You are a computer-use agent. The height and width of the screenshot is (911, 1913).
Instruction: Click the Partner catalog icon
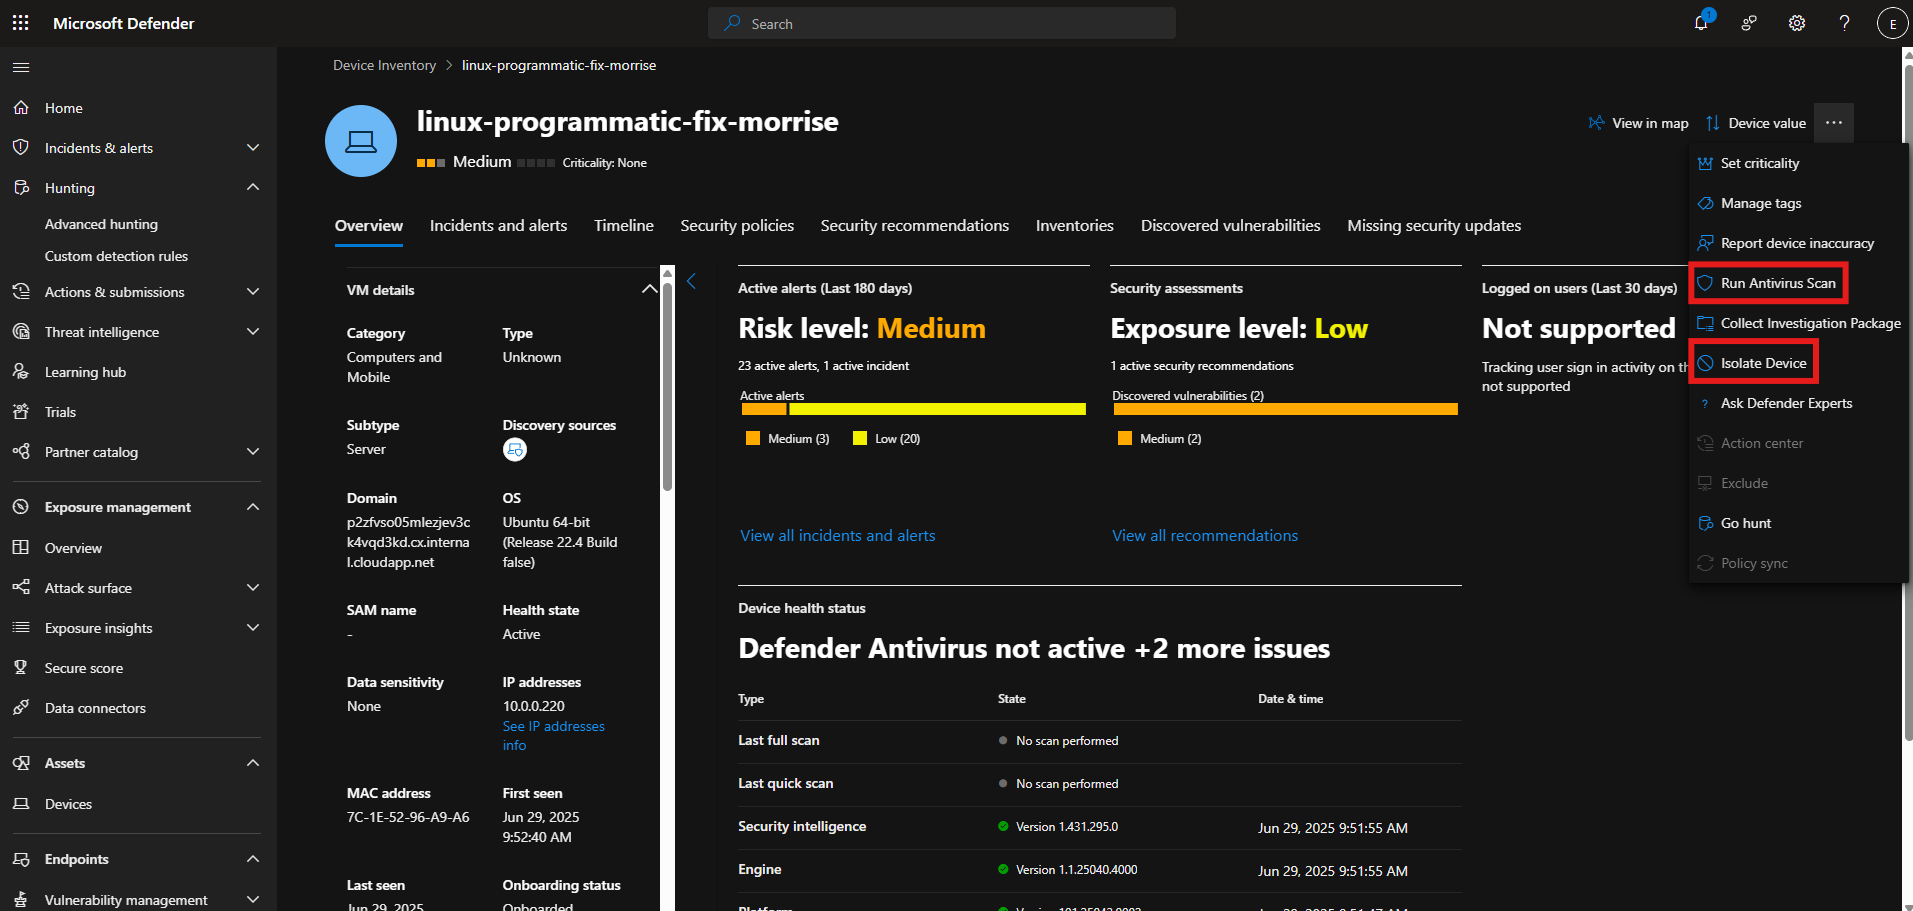[x=21, y=451]
